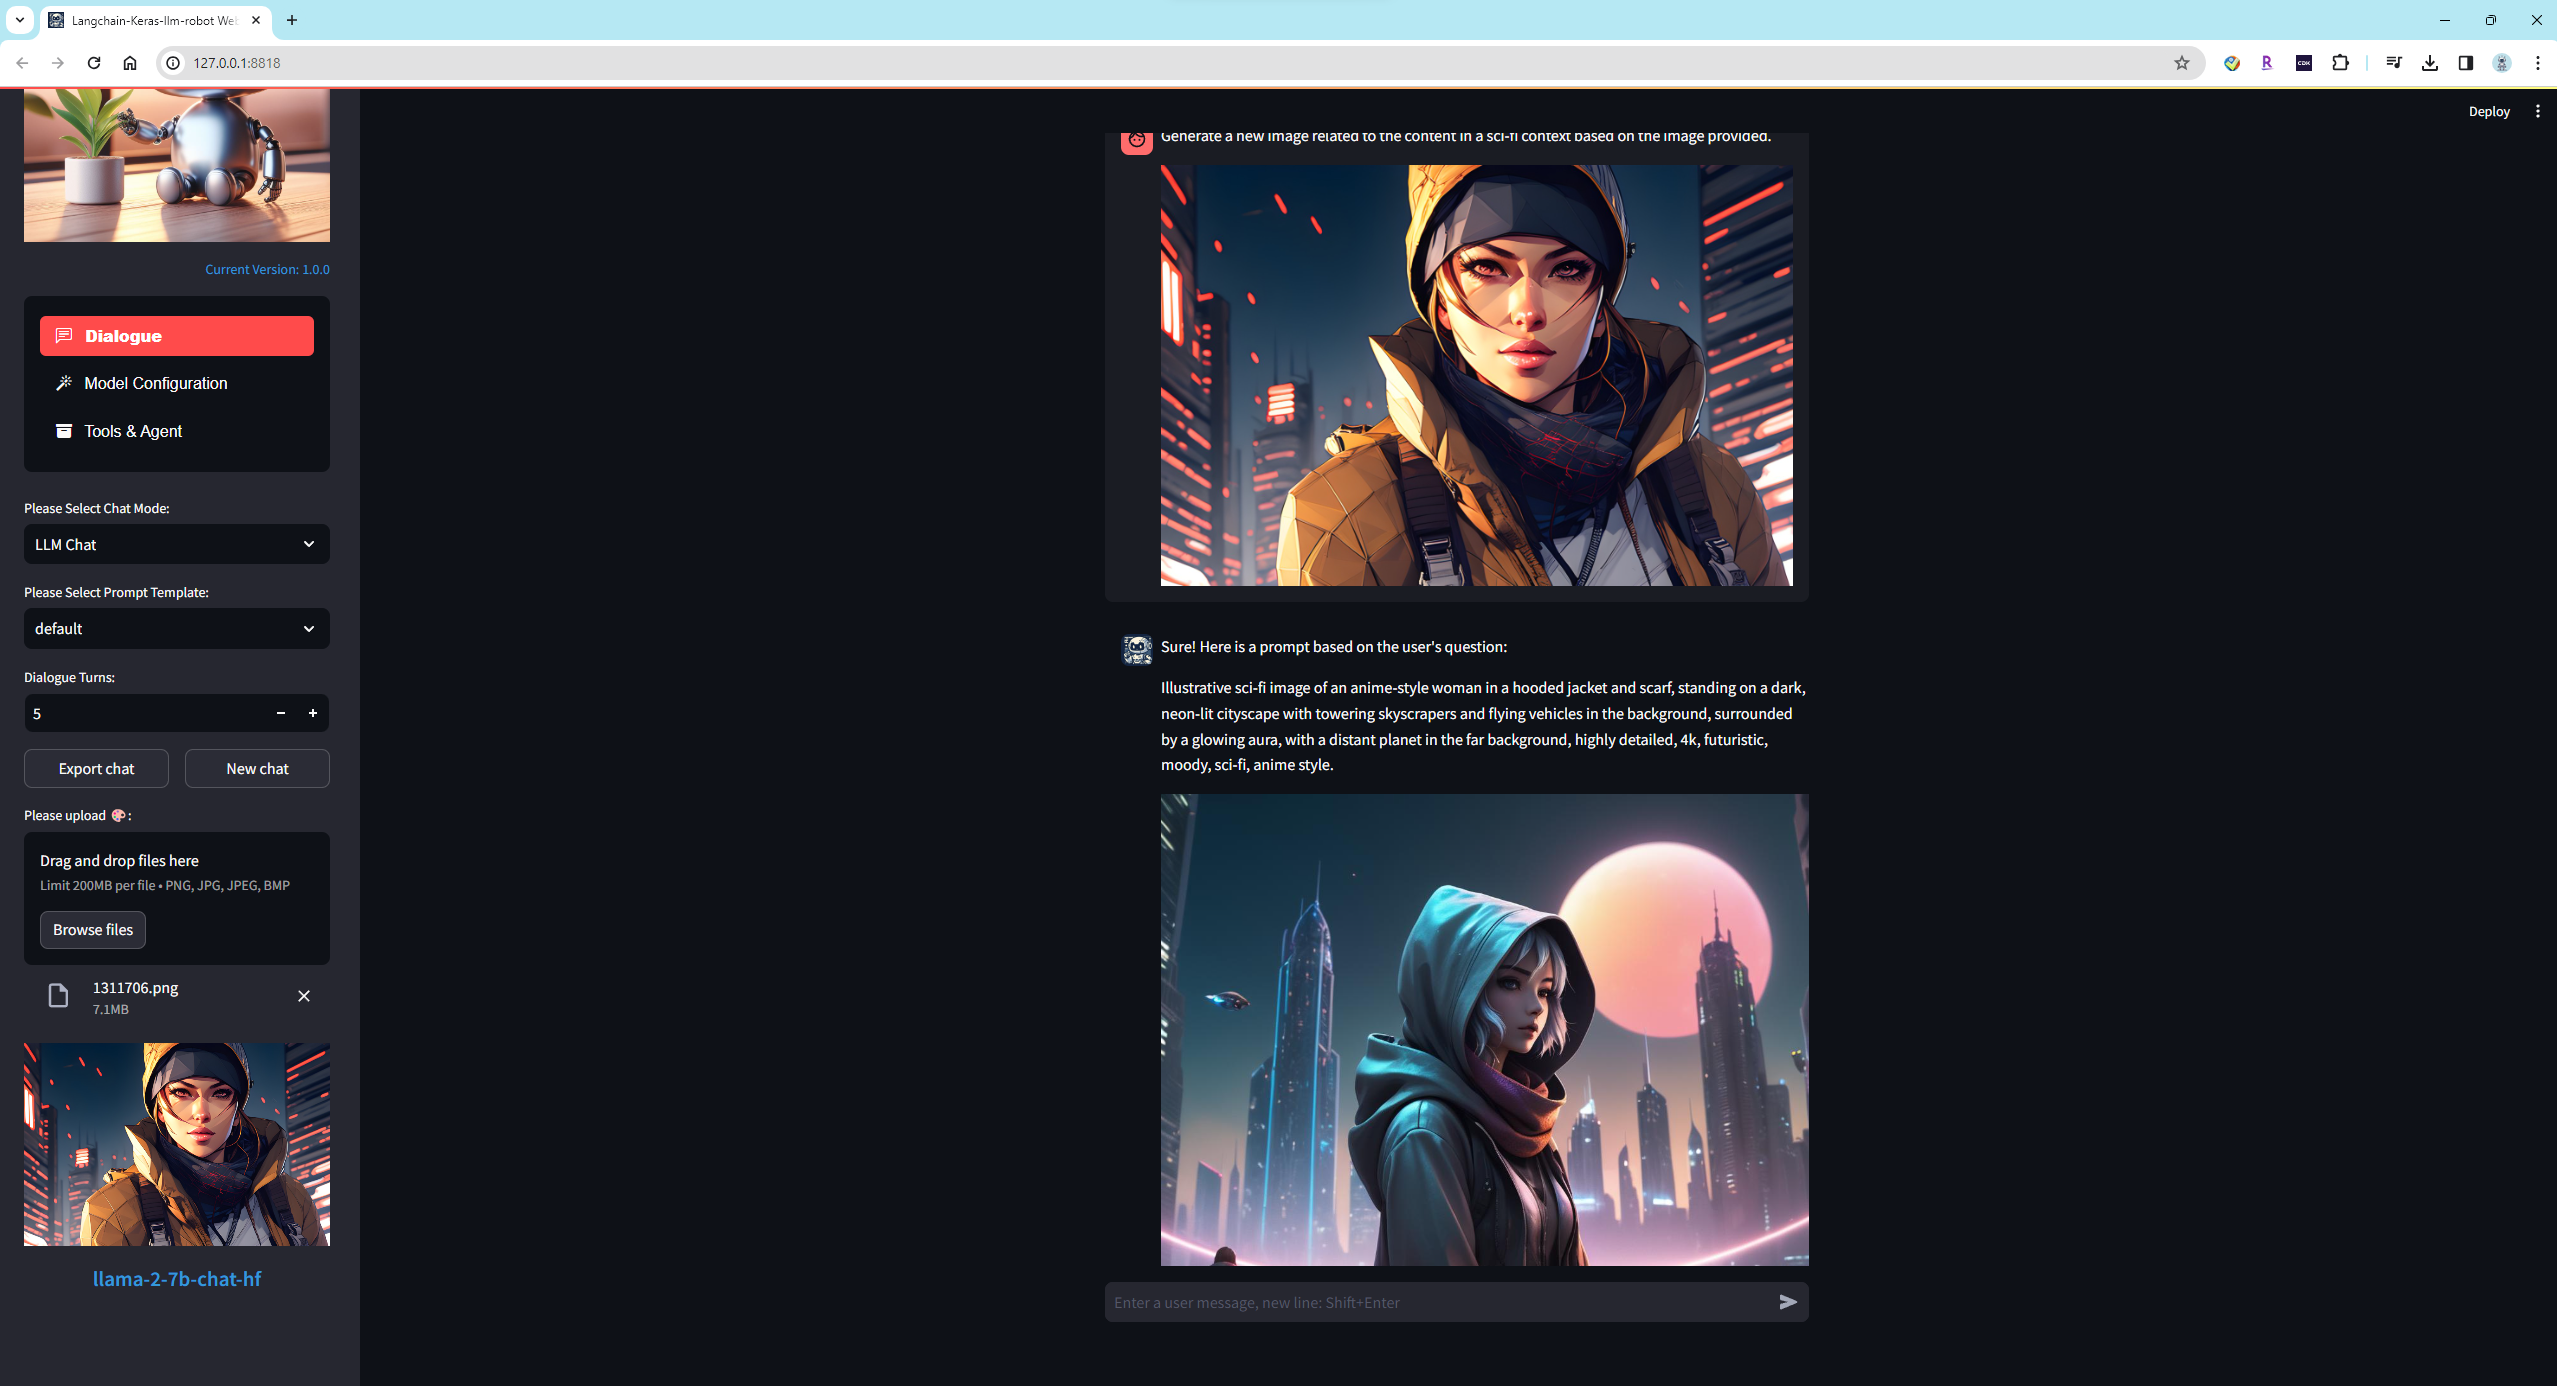The width and height of the screenshot is (2557, 1386).
Task: Go to browser home page
Action: (130, 63)
